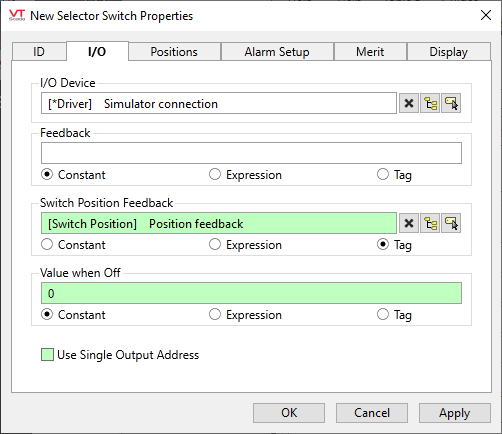The image size is (502, 434).
Task: Click the Apply button
Action: [454, 413]
